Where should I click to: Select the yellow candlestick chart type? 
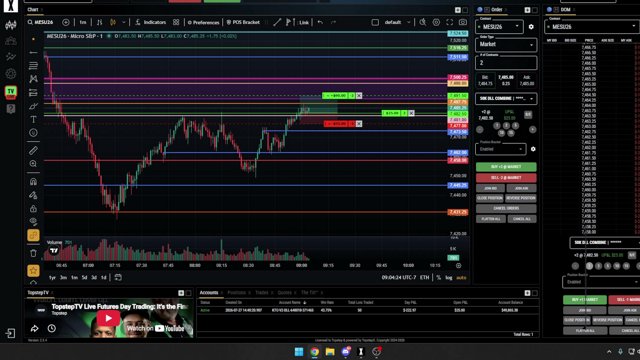(113, 22)
